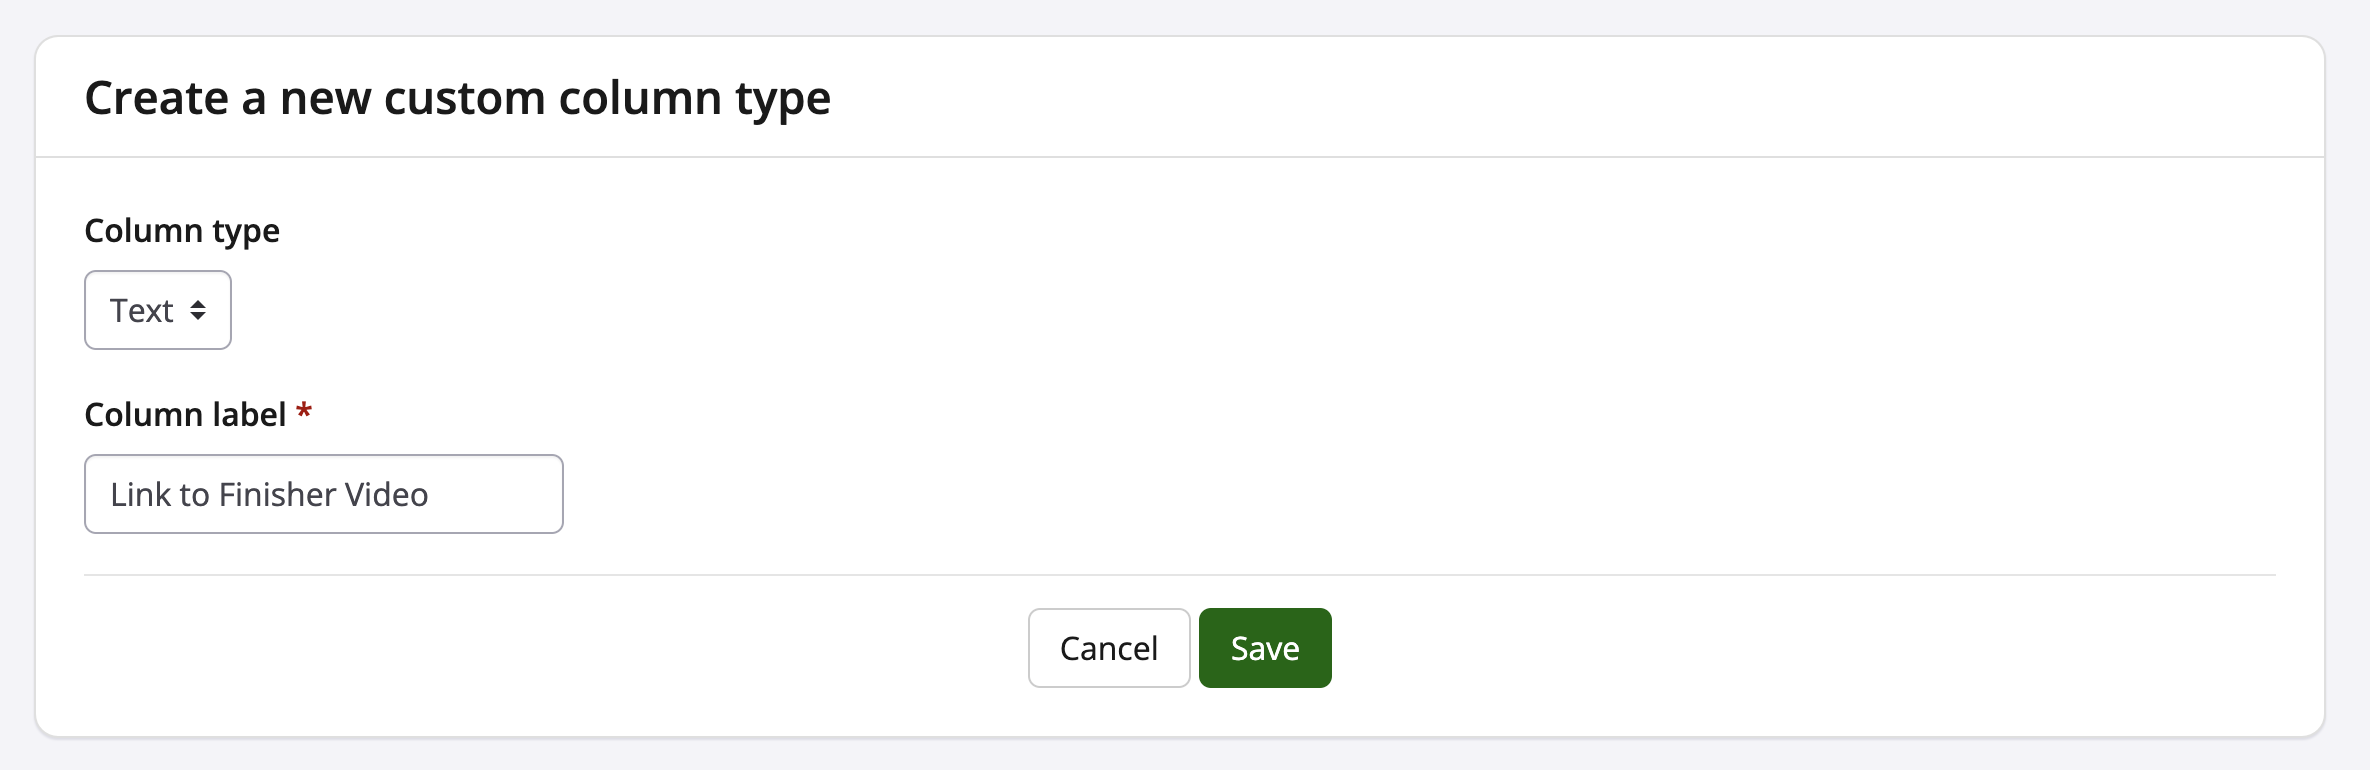Click the 'Create a new custom column type' heading
The width and height of the screenshot is (2370, 770).
(457, 98)
